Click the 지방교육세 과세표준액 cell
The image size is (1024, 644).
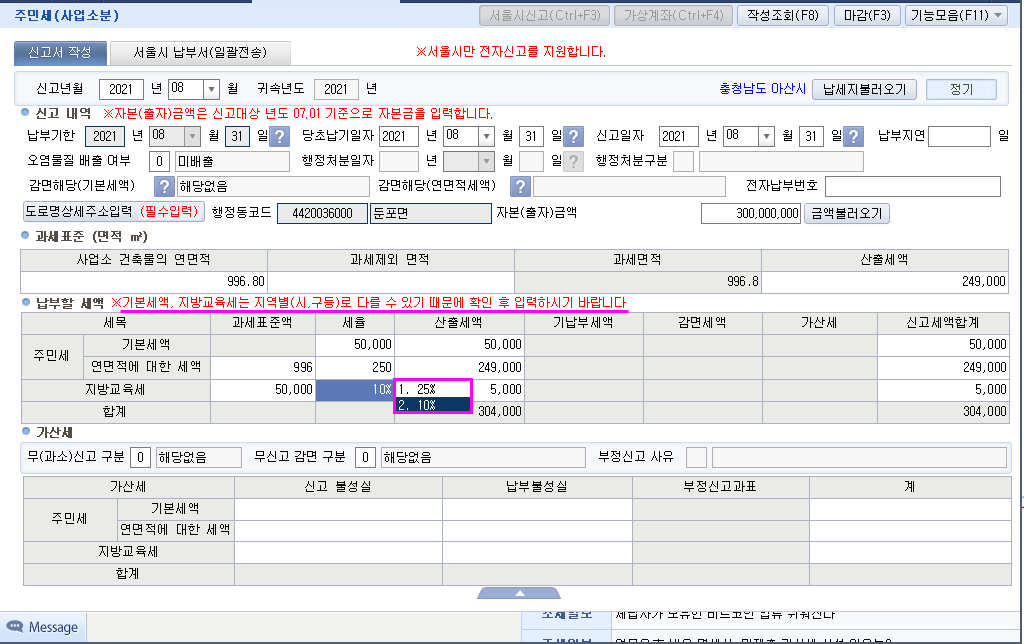[x=263, y=390]
